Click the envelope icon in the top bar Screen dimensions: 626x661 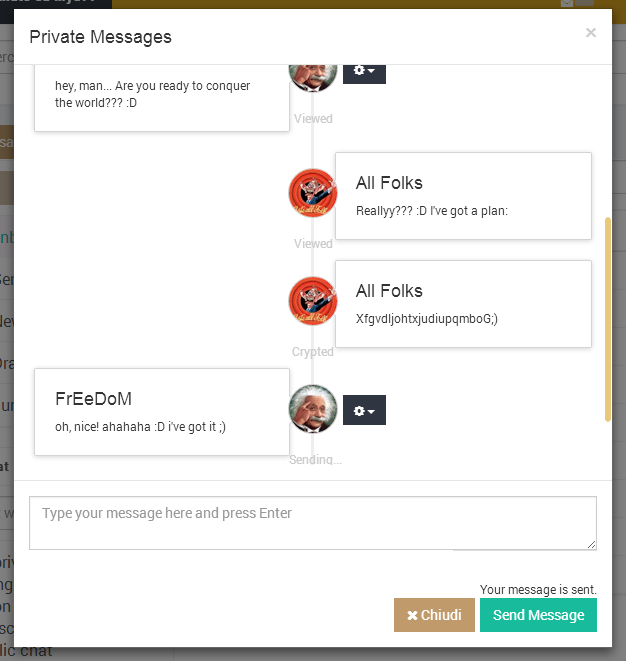567,3
